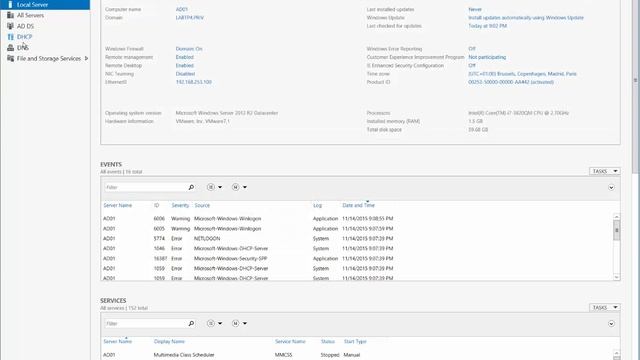The height and width of the screenshot is (360, 640).
Task: Click the Services filter field
Action: coord(146,324)
